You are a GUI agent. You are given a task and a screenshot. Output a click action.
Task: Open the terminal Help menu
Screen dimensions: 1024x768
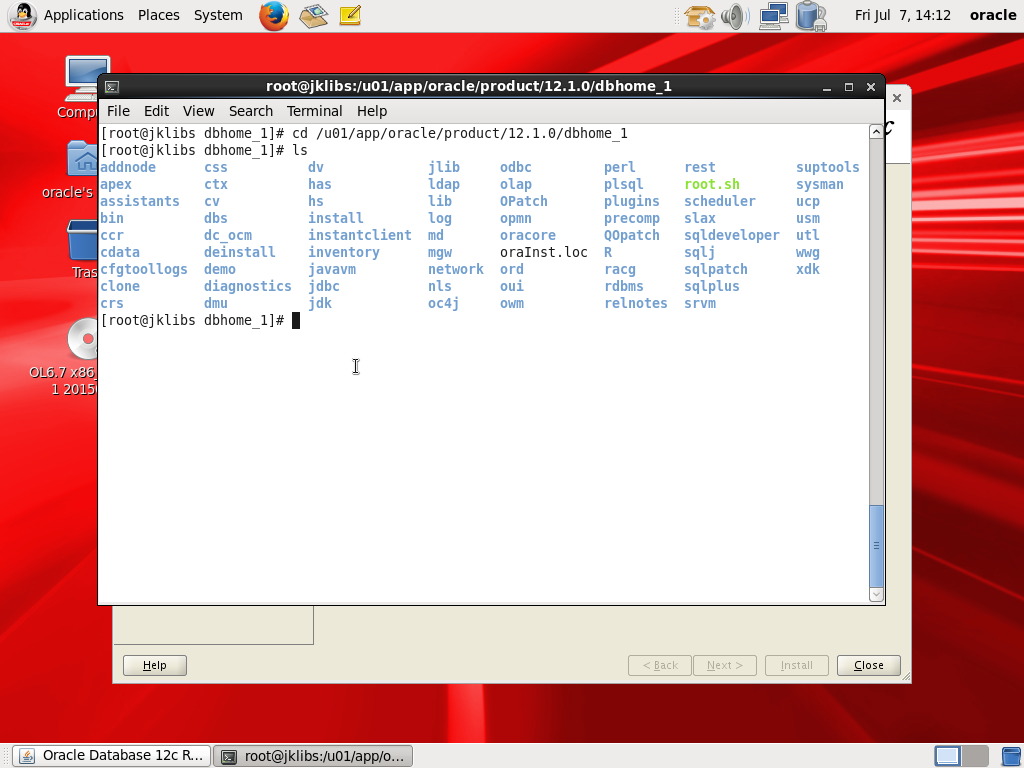(x=372, y=111)
